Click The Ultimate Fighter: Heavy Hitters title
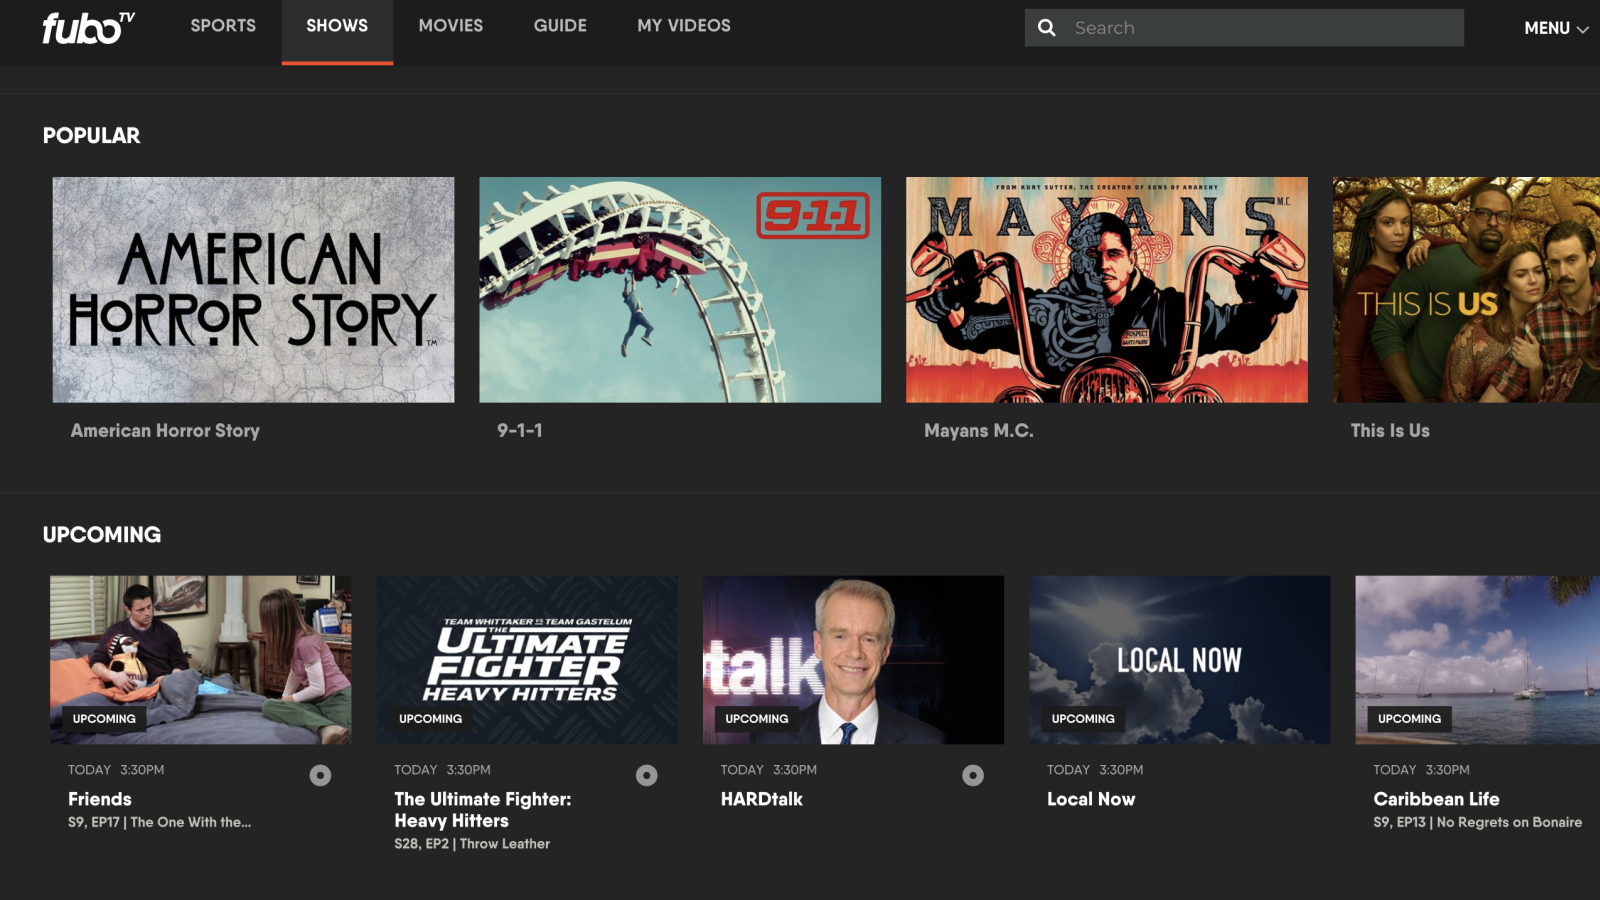Image resolution: width=1600 pixels, height=900 pixels. [483, 810]
